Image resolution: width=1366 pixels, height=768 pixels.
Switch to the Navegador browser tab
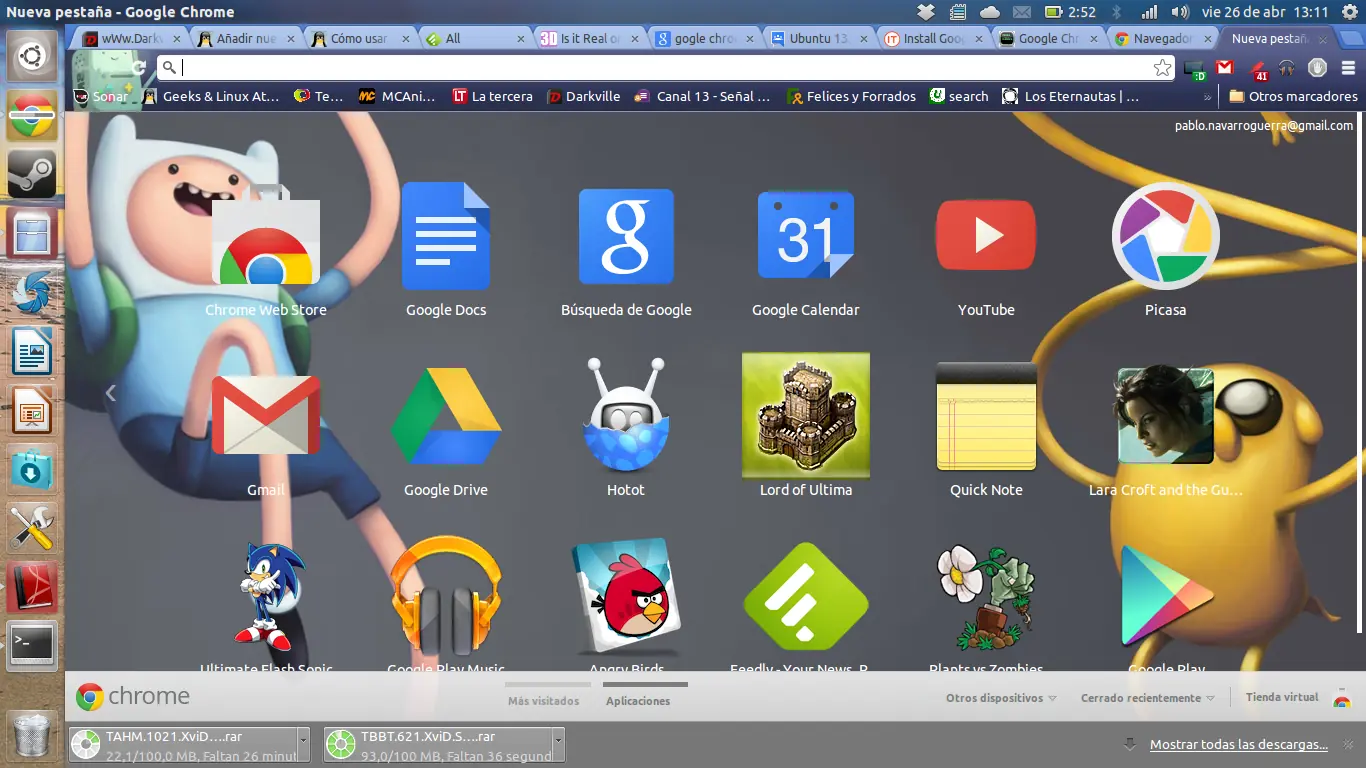pyautogui.click(x=1163, y=39)
